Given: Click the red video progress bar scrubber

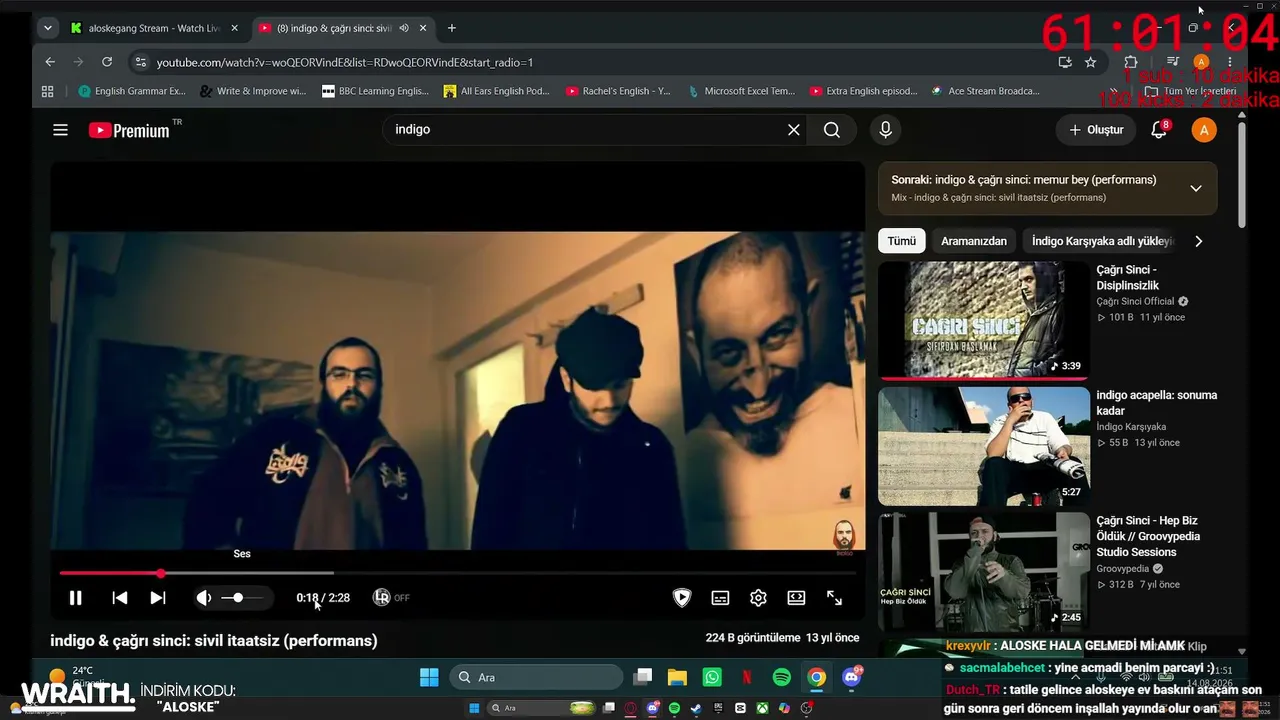Looking at the screenshot, I should click(161, 573).
